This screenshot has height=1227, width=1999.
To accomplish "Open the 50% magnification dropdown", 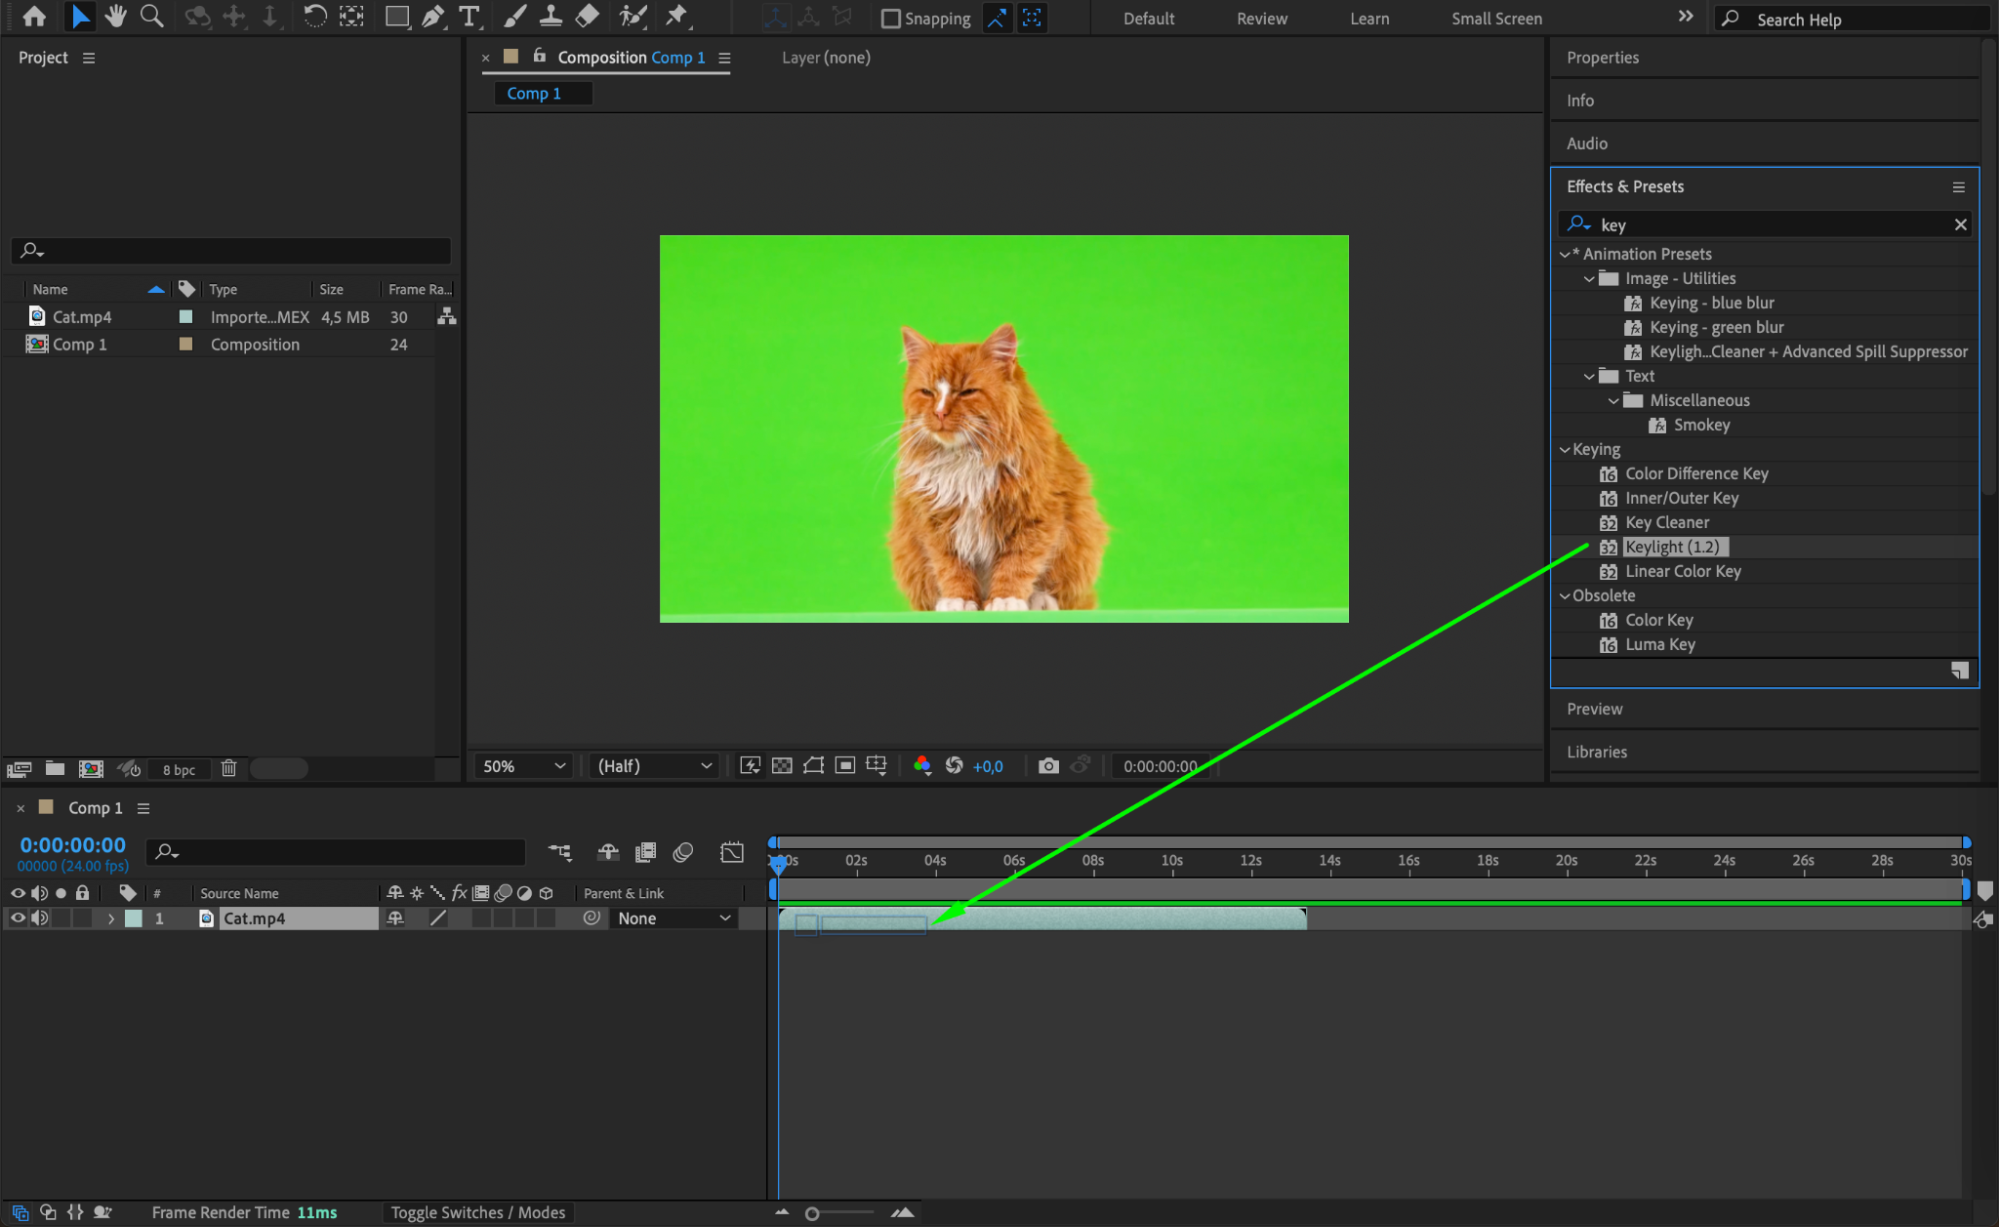I will point(524,766).
